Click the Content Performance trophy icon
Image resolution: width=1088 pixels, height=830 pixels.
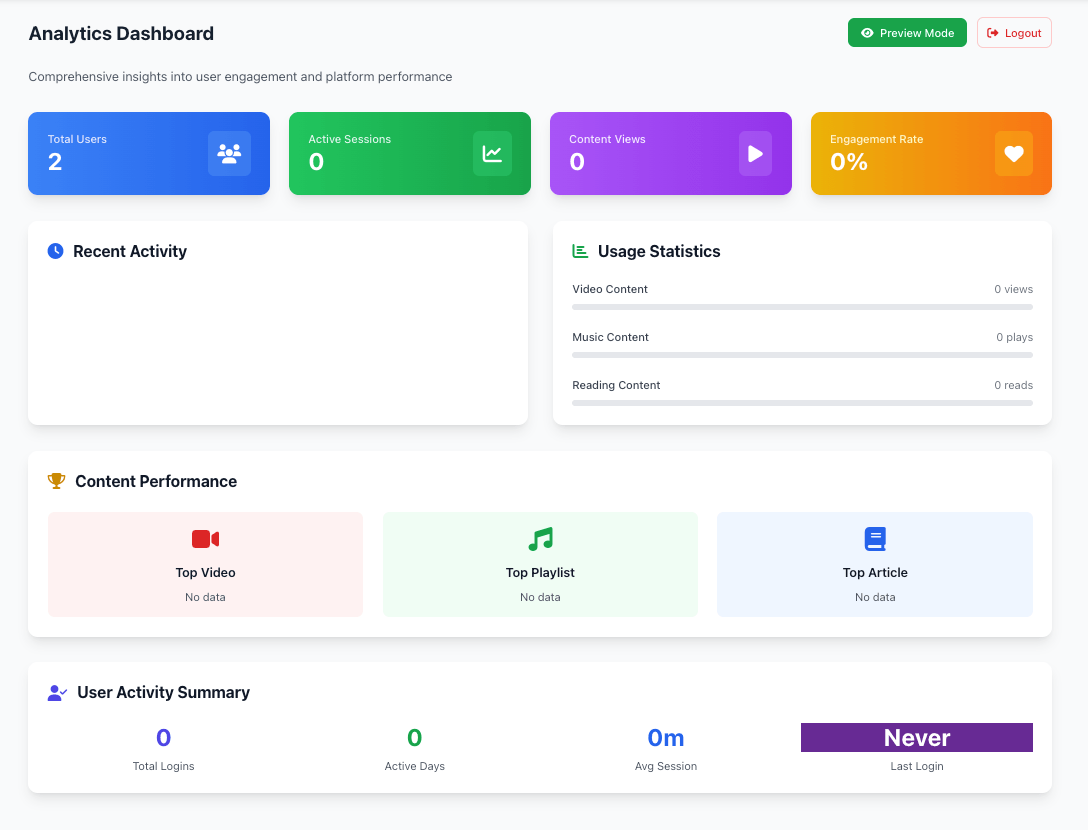[x=56, y=481]
